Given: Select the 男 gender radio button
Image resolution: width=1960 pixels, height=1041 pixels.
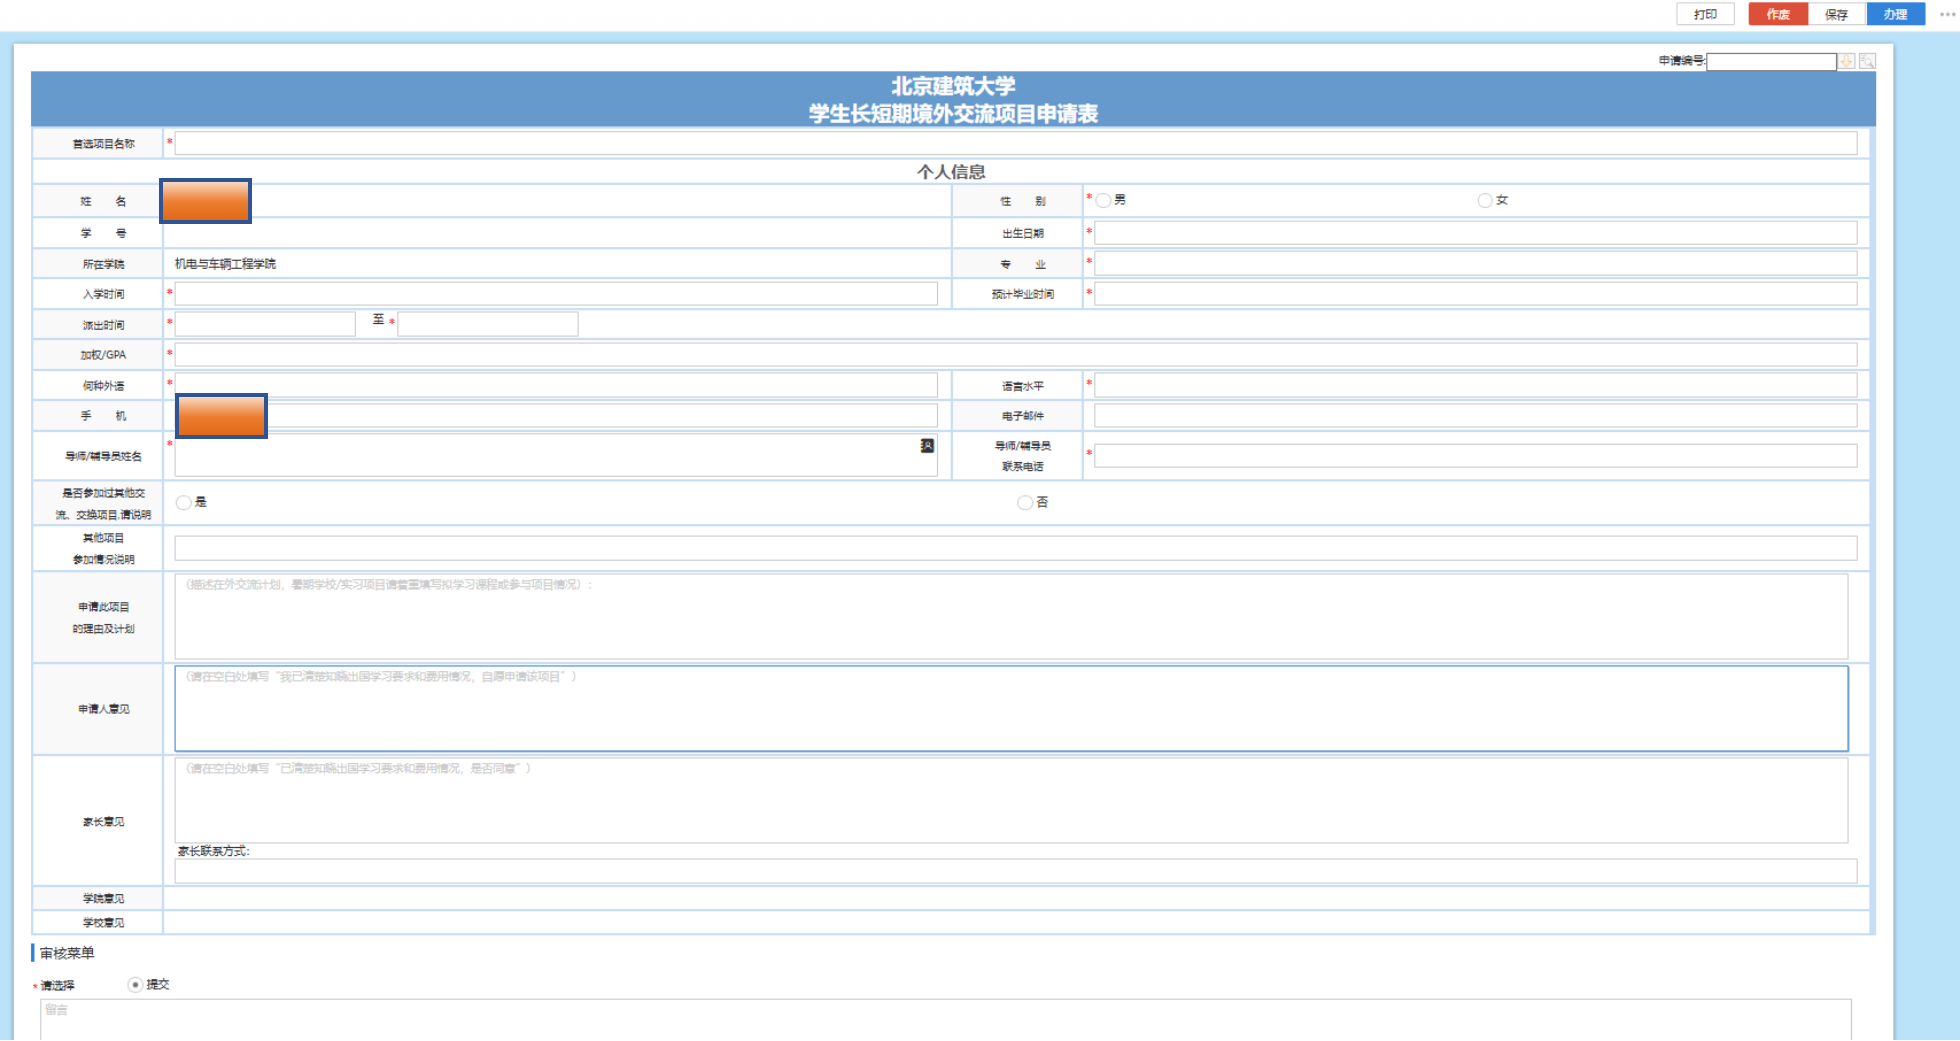Looking at the screenshot, I should [1104, 201].
